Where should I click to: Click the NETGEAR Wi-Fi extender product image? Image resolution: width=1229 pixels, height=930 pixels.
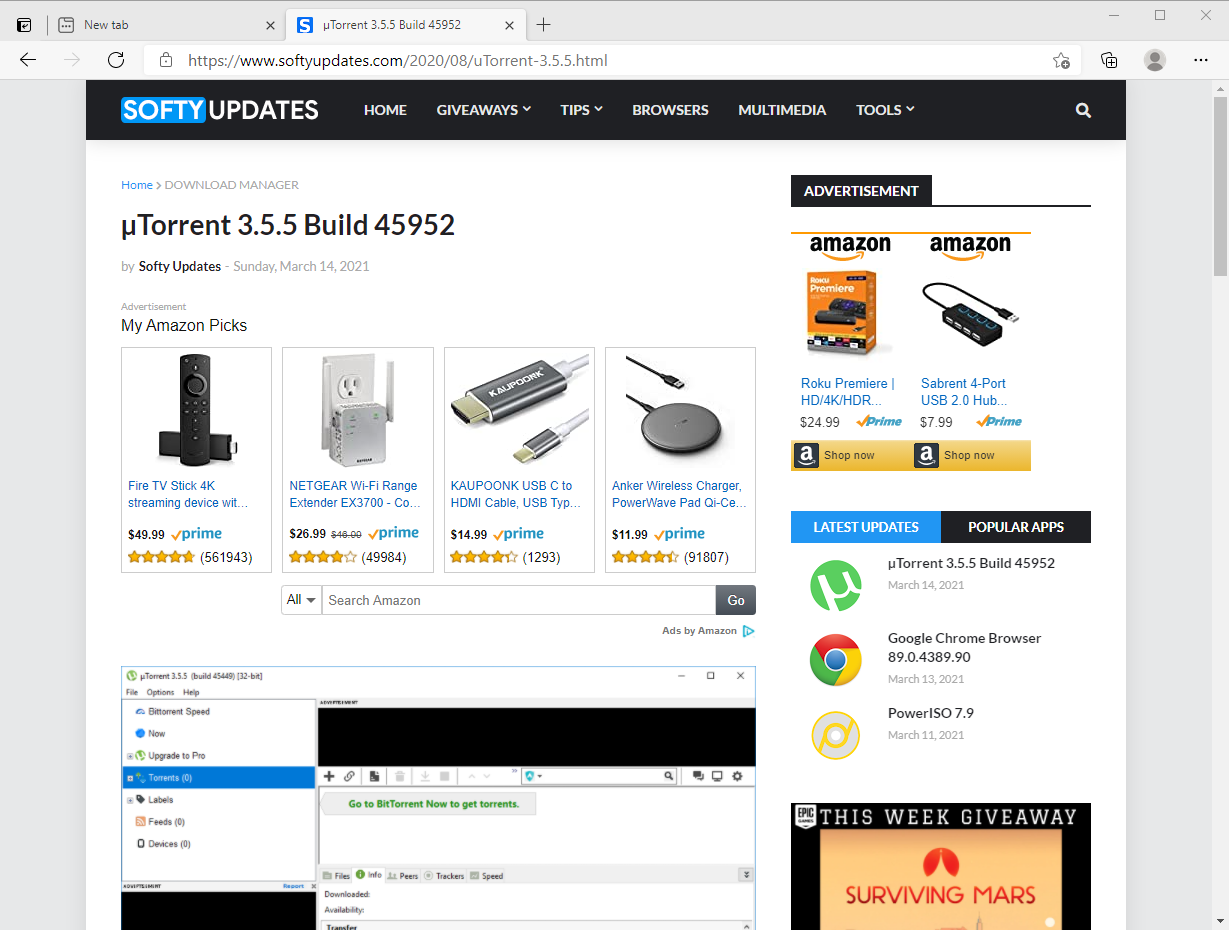pos(357,410)
